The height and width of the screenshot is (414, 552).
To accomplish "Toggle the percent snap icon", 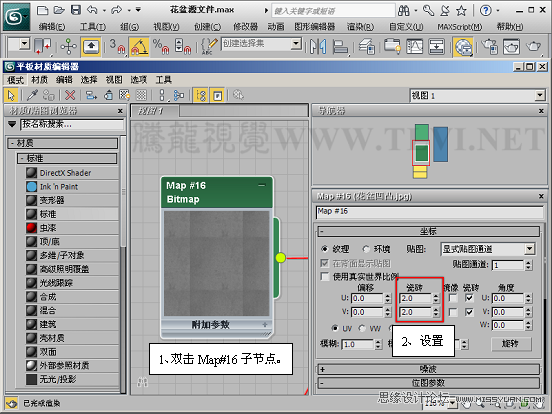I will pos(161,46).
